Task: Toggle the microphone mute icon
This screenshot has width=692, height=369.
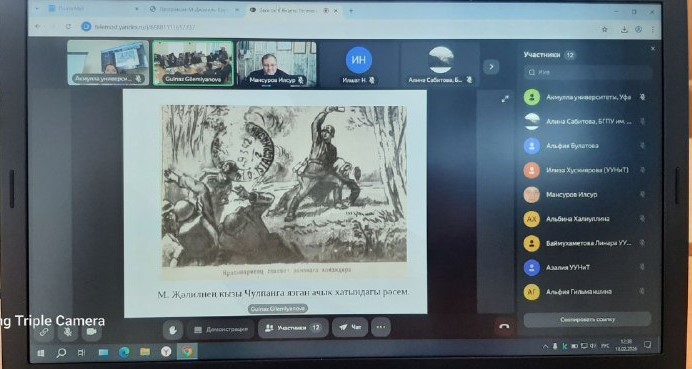Action: tap(68, 331)
